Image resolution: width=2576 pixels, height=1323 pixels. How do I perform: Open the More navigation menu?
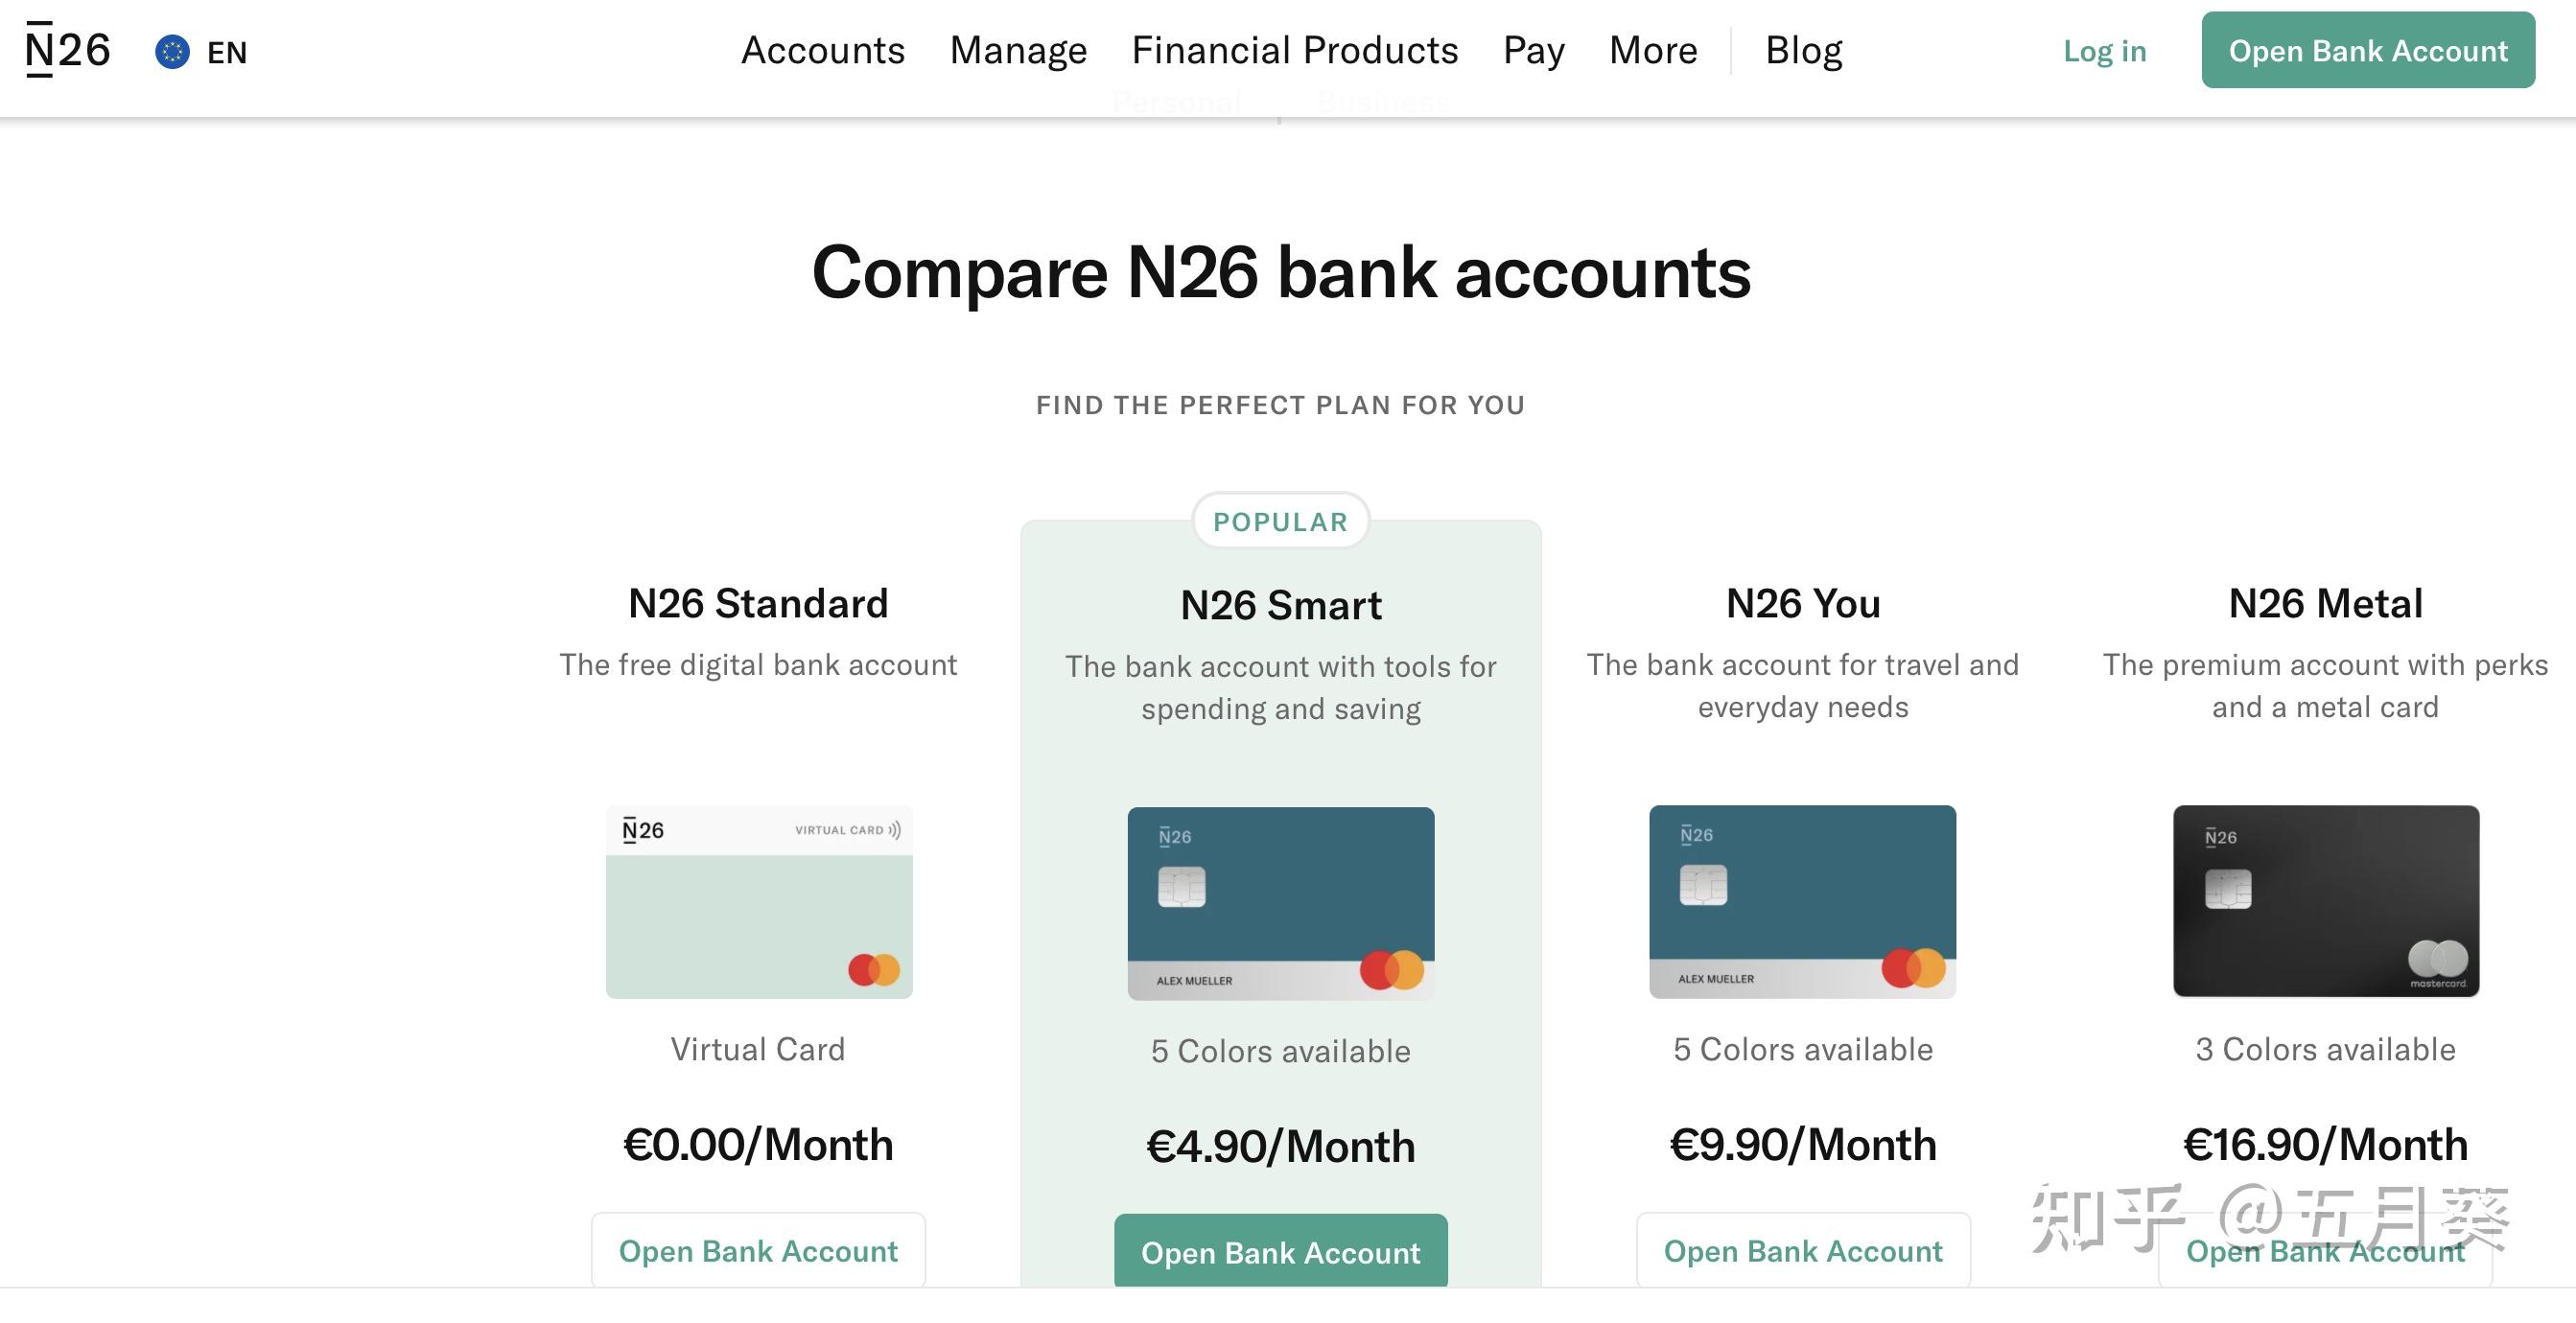click(1652, 50)
